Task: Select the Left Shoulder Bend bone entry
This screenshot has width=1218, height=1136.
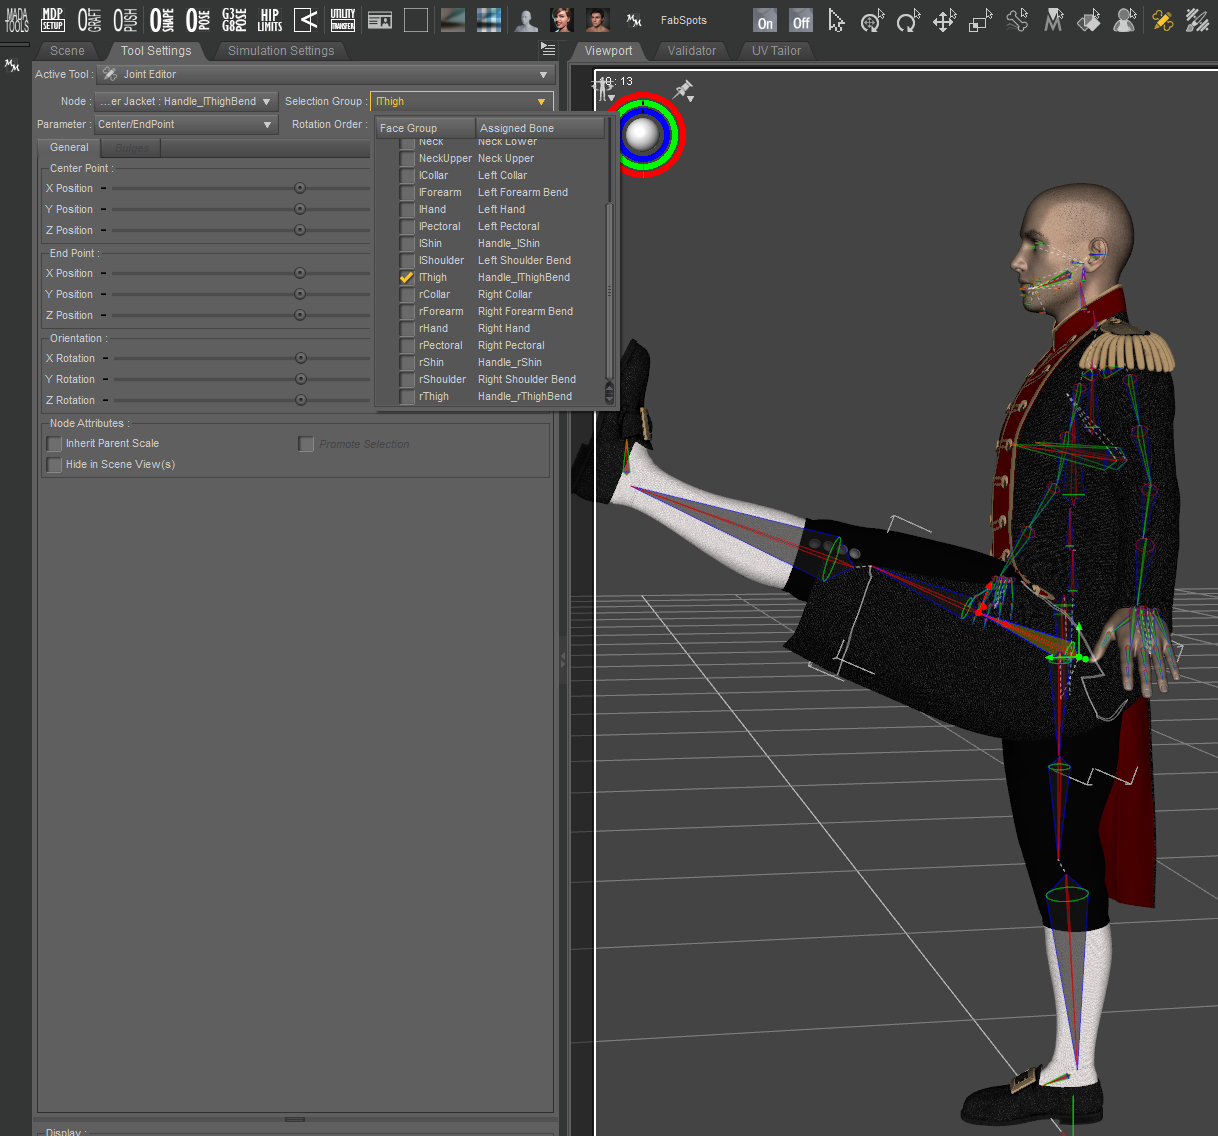Action: 524,261
